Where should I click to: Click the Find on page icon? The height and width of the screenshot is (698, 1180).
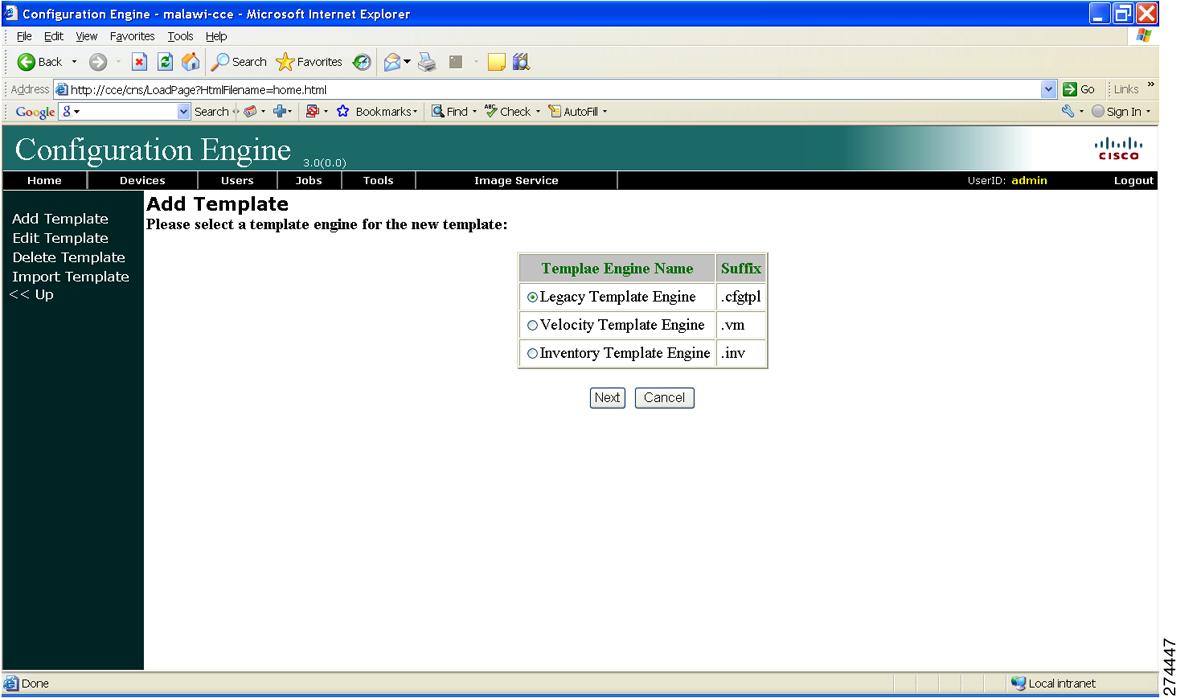coord(437,111)
